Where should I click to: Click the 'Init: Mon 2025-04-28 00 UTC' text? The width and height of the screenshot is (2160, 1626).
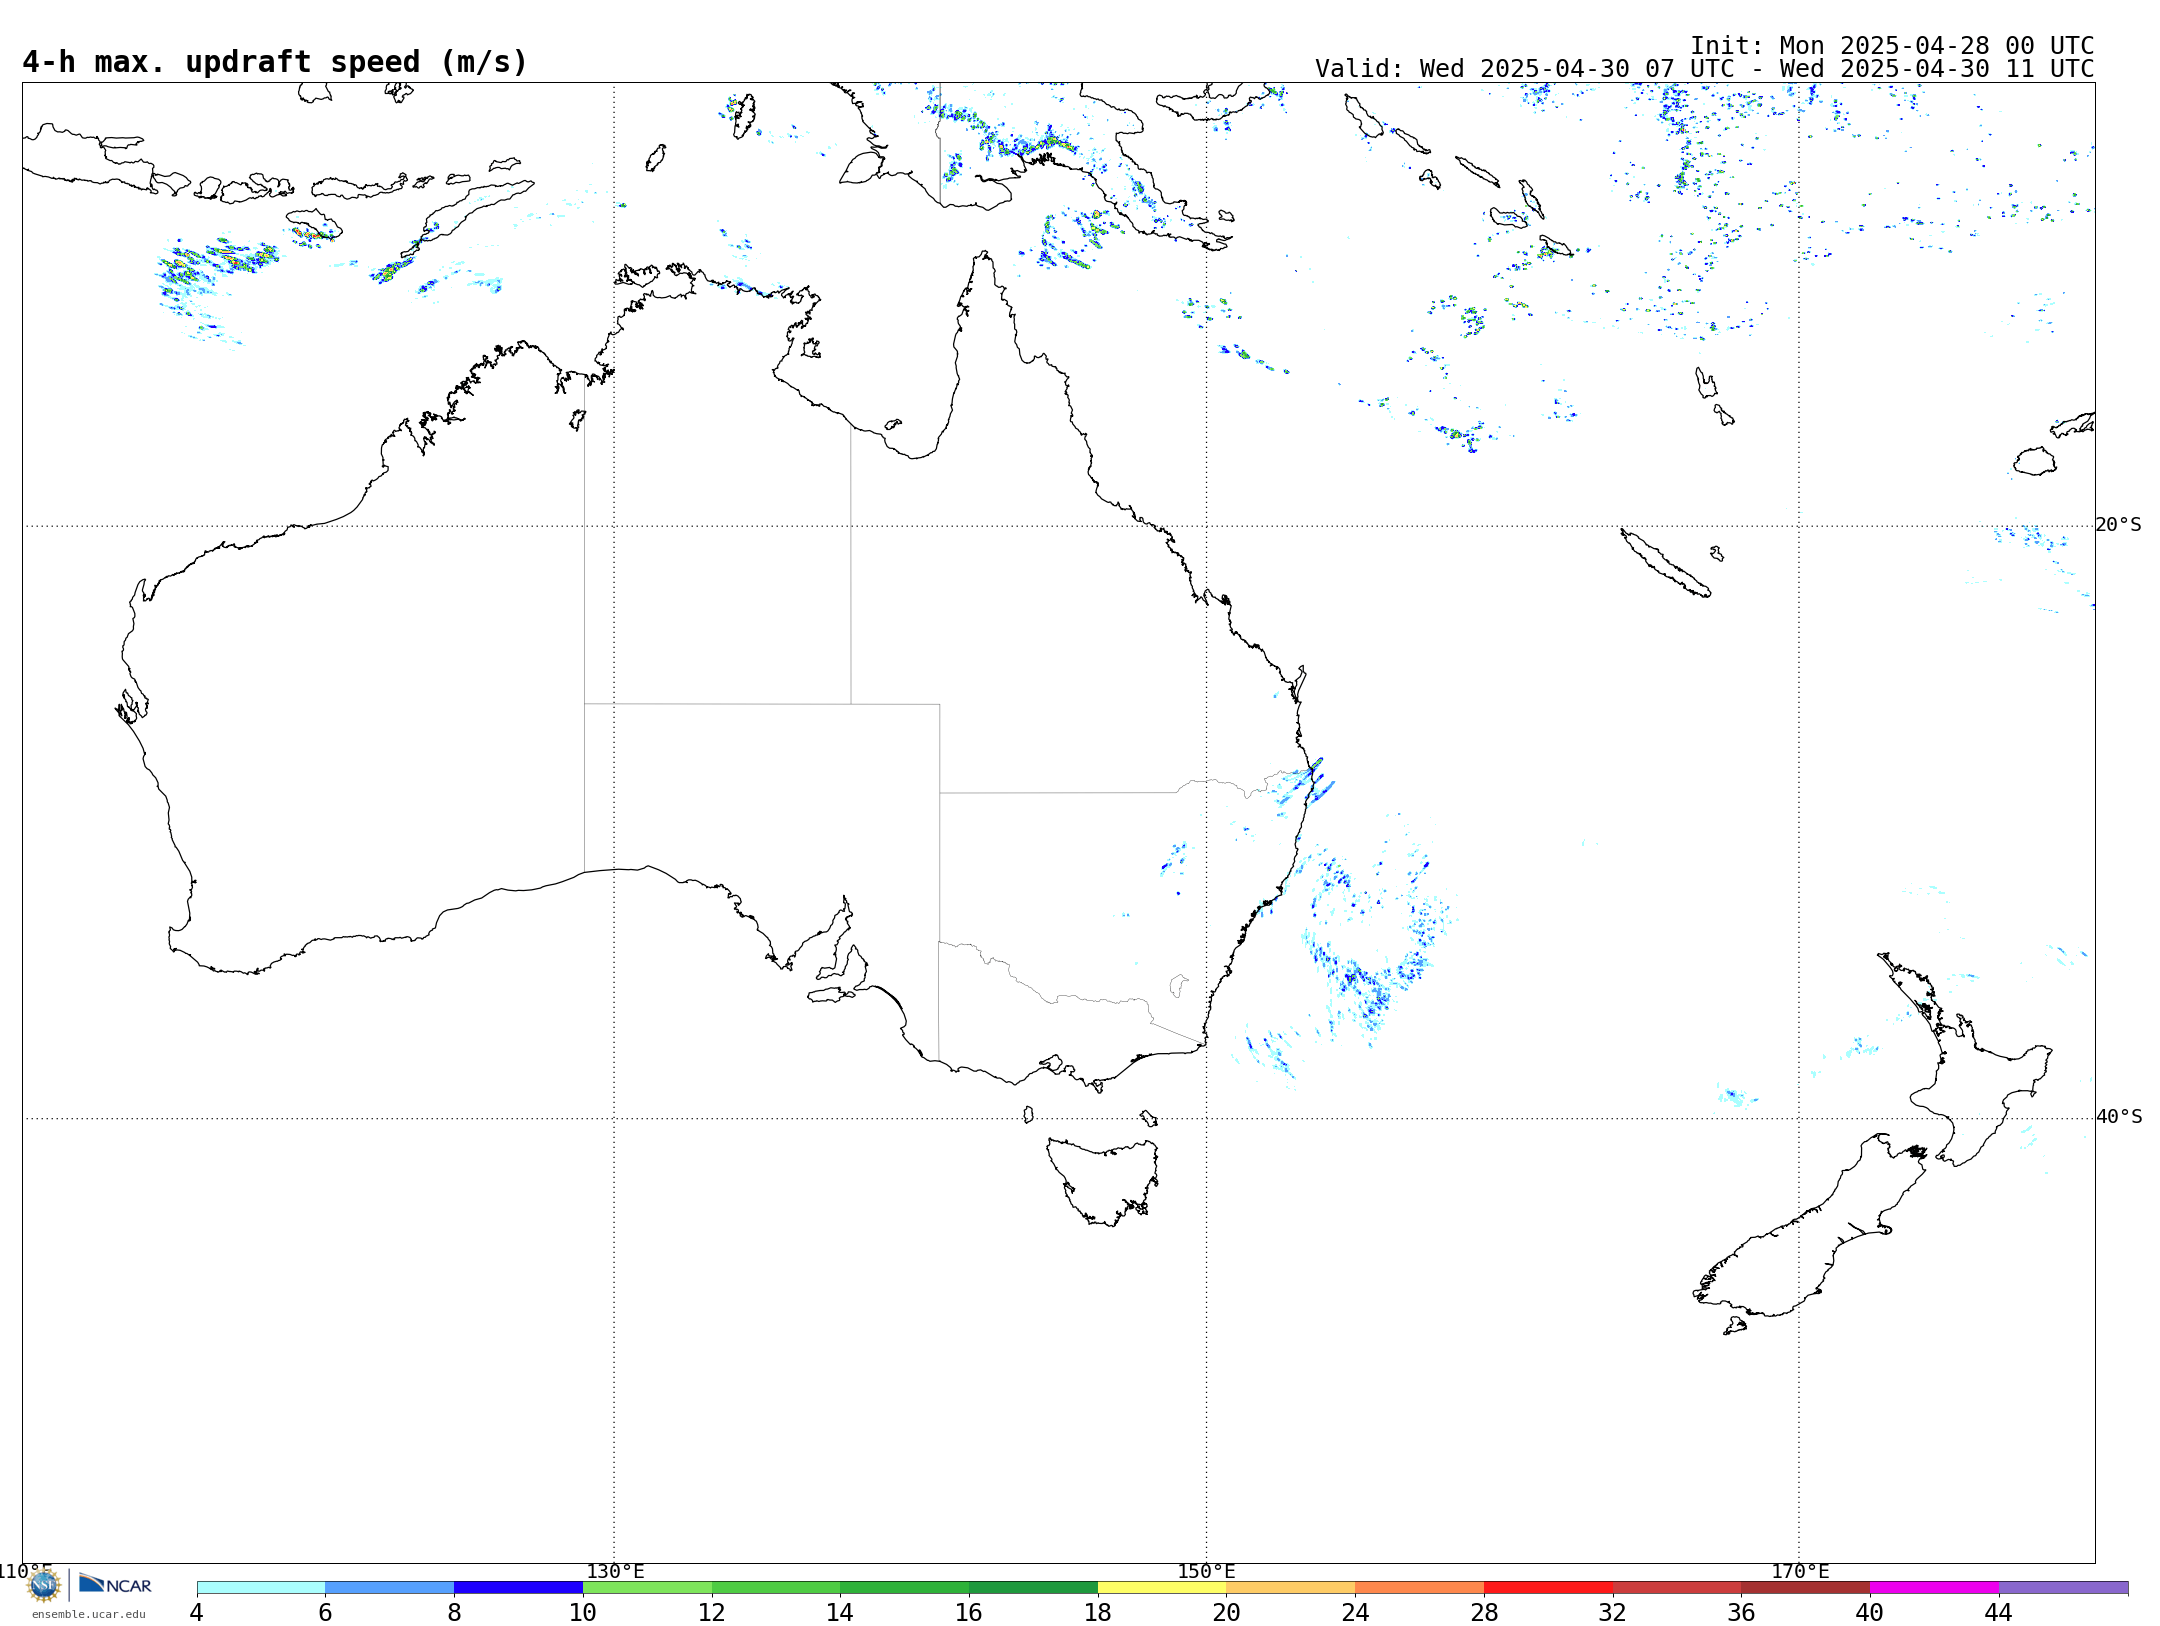point(1892,46)
